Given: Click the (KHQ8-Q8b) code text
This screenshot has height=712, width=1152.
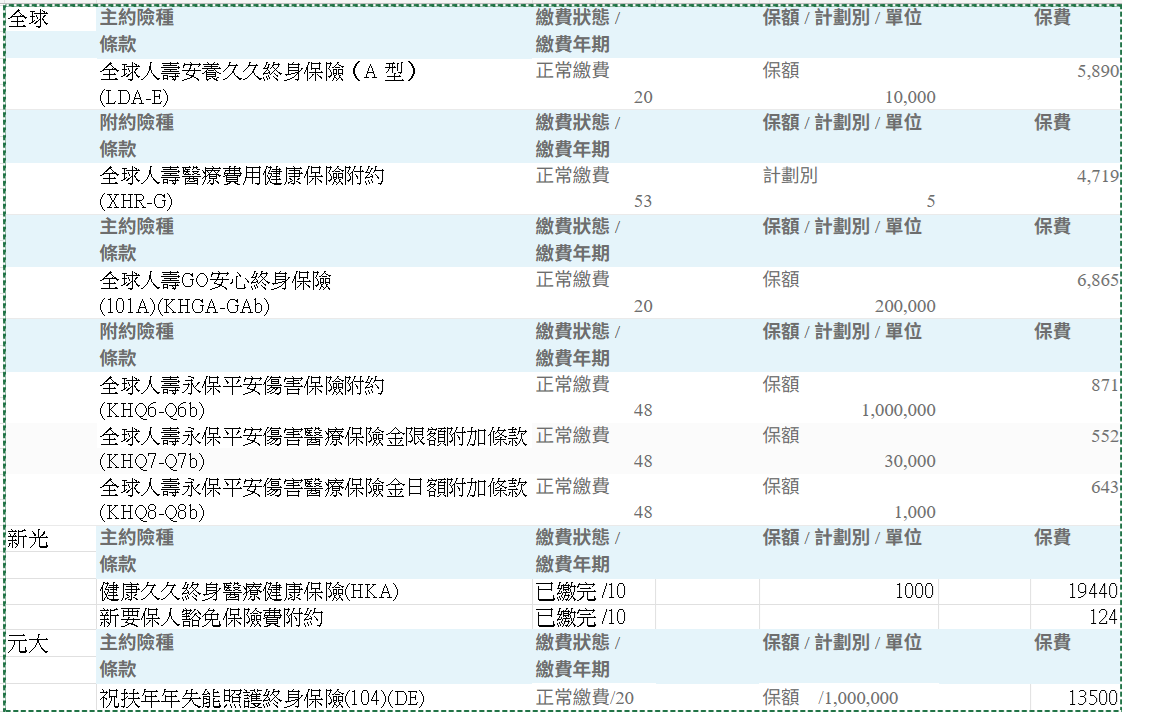Looking at the screenshot, I should (x=152, y=512).
